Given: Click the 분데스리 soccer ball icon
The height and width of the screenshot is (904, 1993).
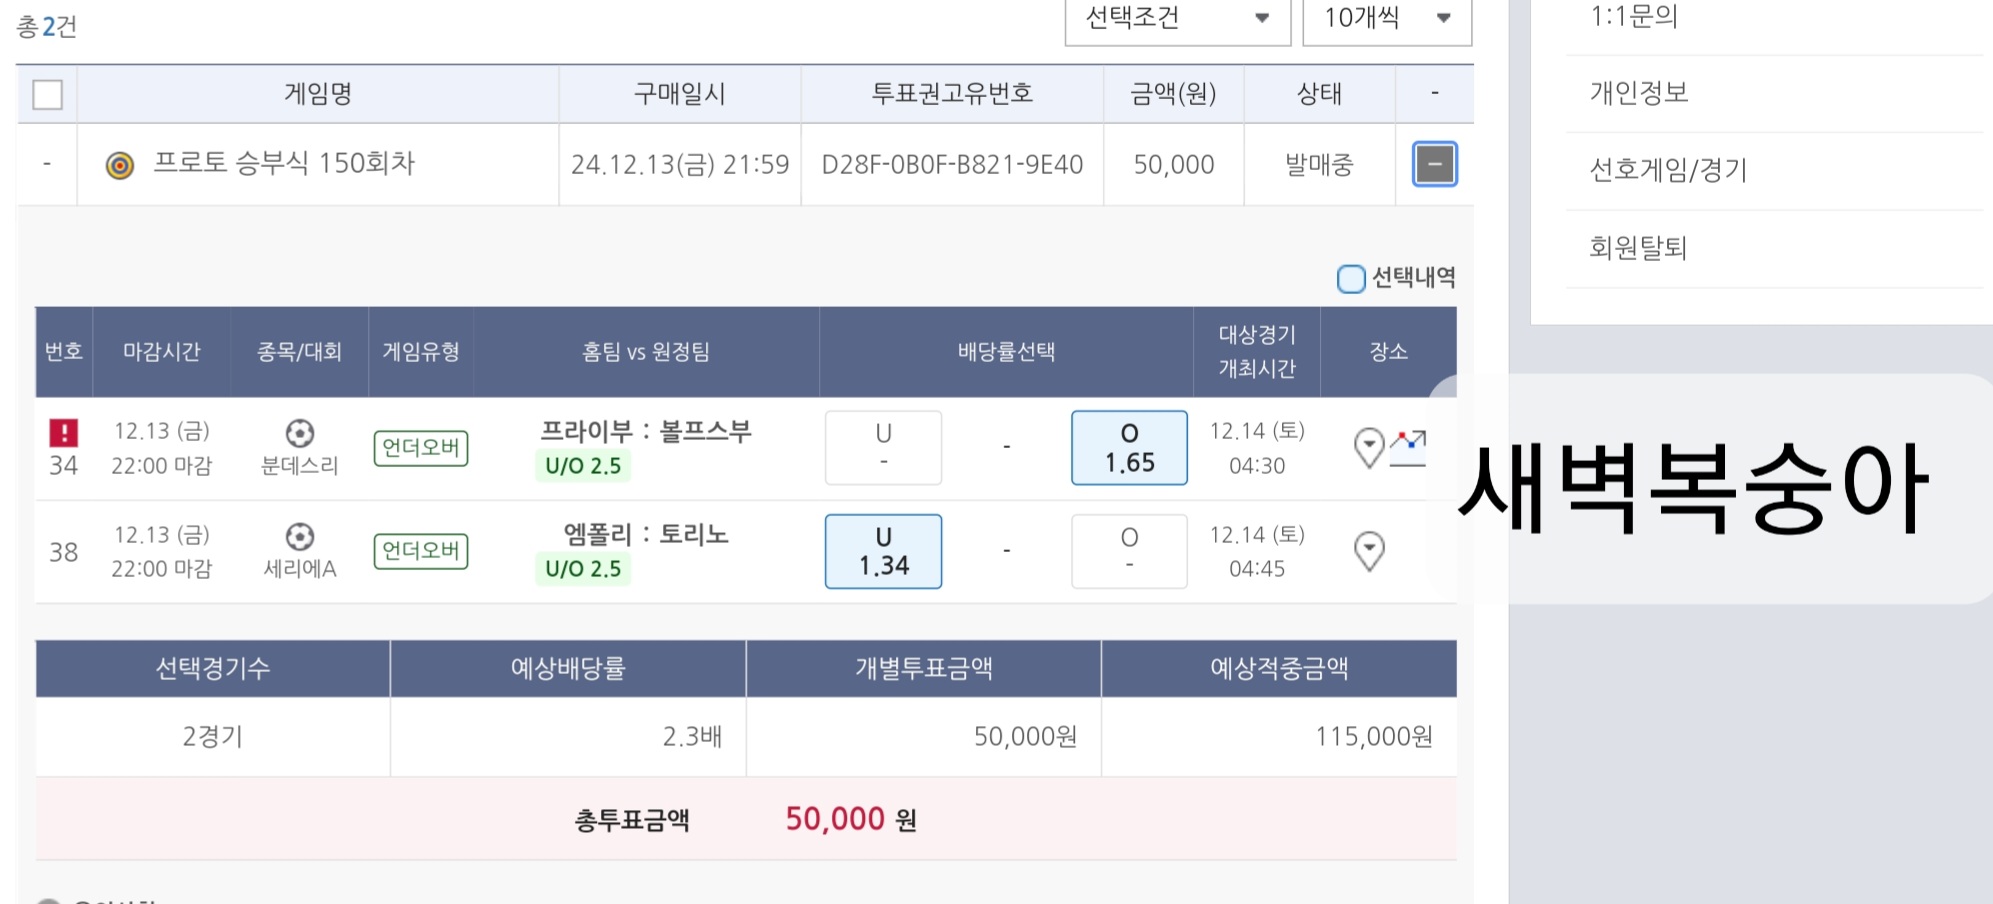Looking at the screenshot, I should pos(299,433).
